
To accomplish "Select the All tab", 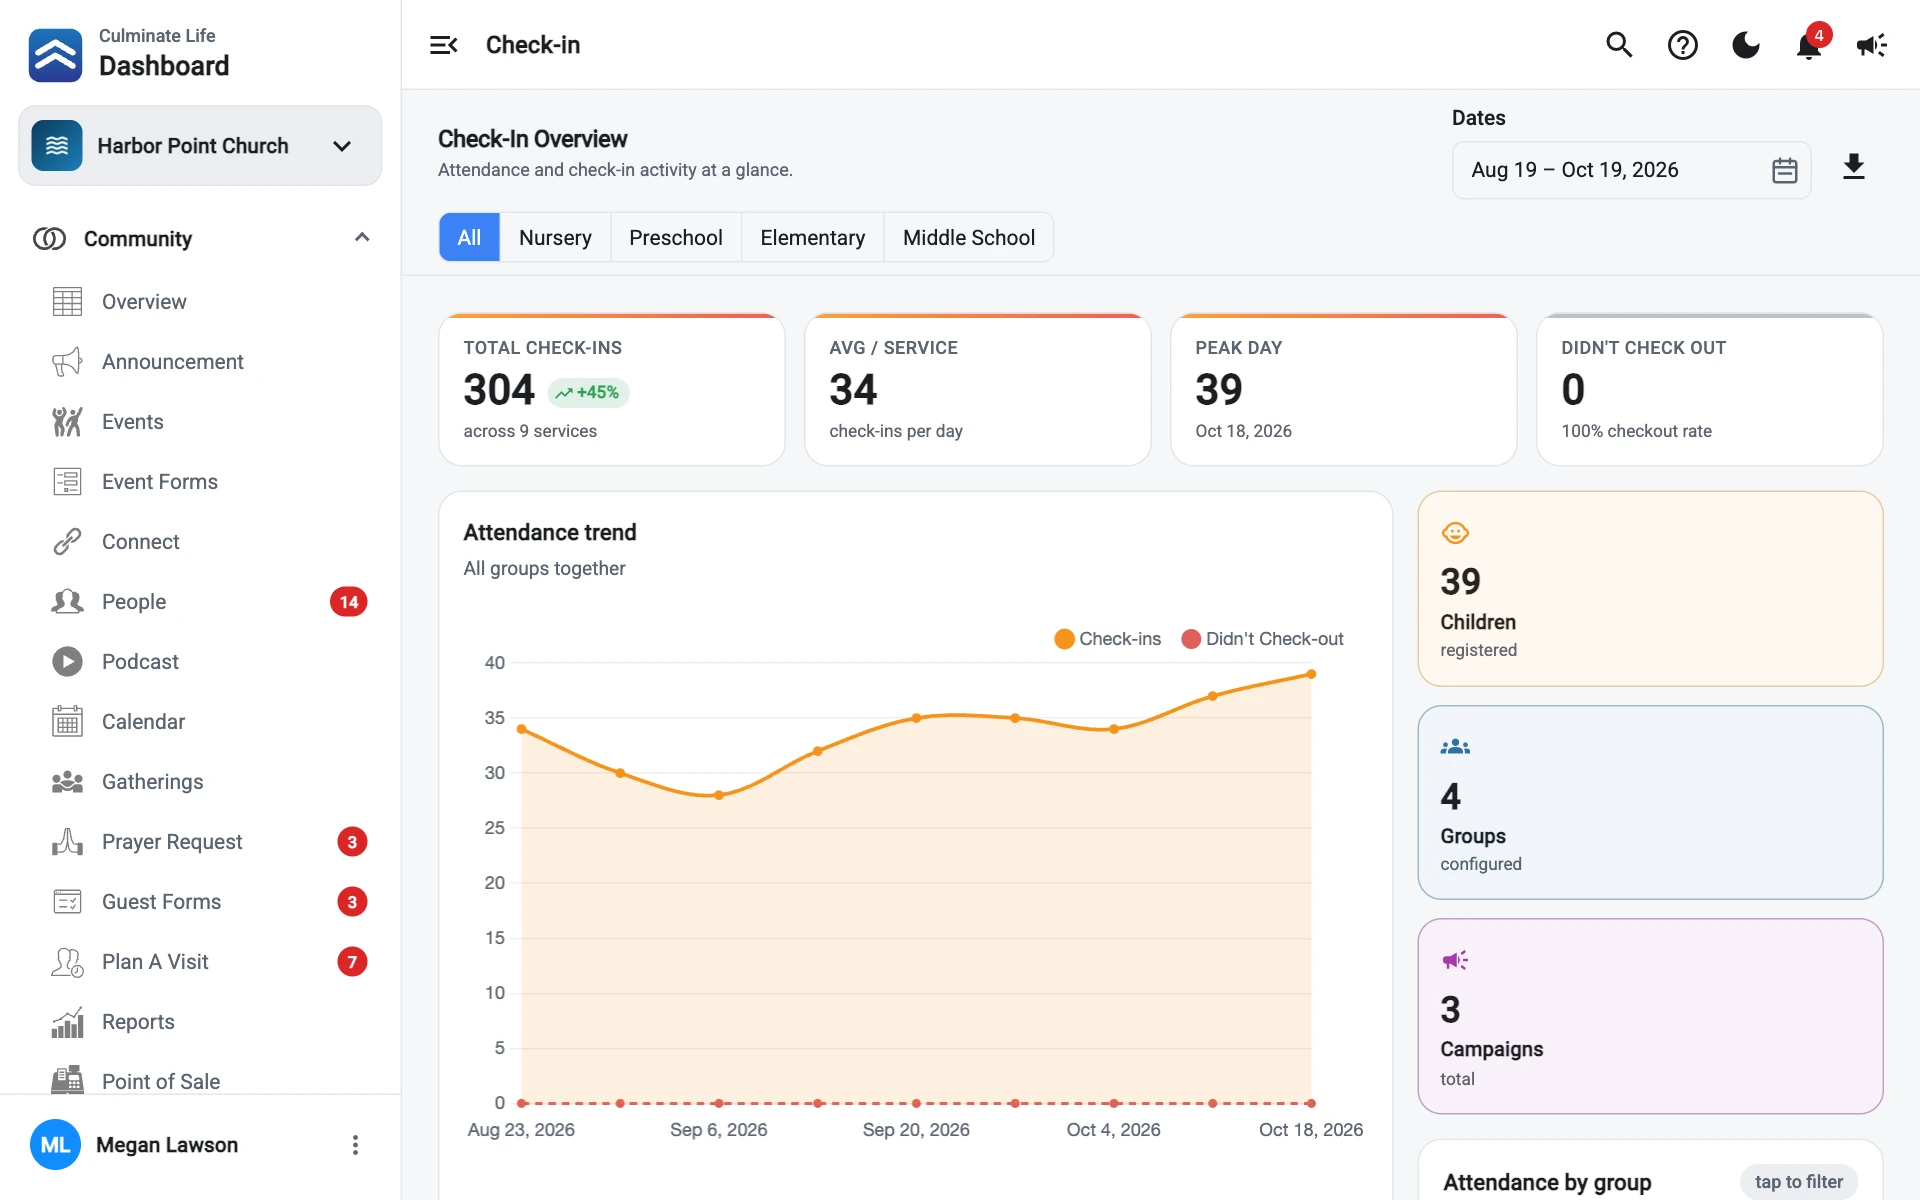I will click(x=469, y=238).
